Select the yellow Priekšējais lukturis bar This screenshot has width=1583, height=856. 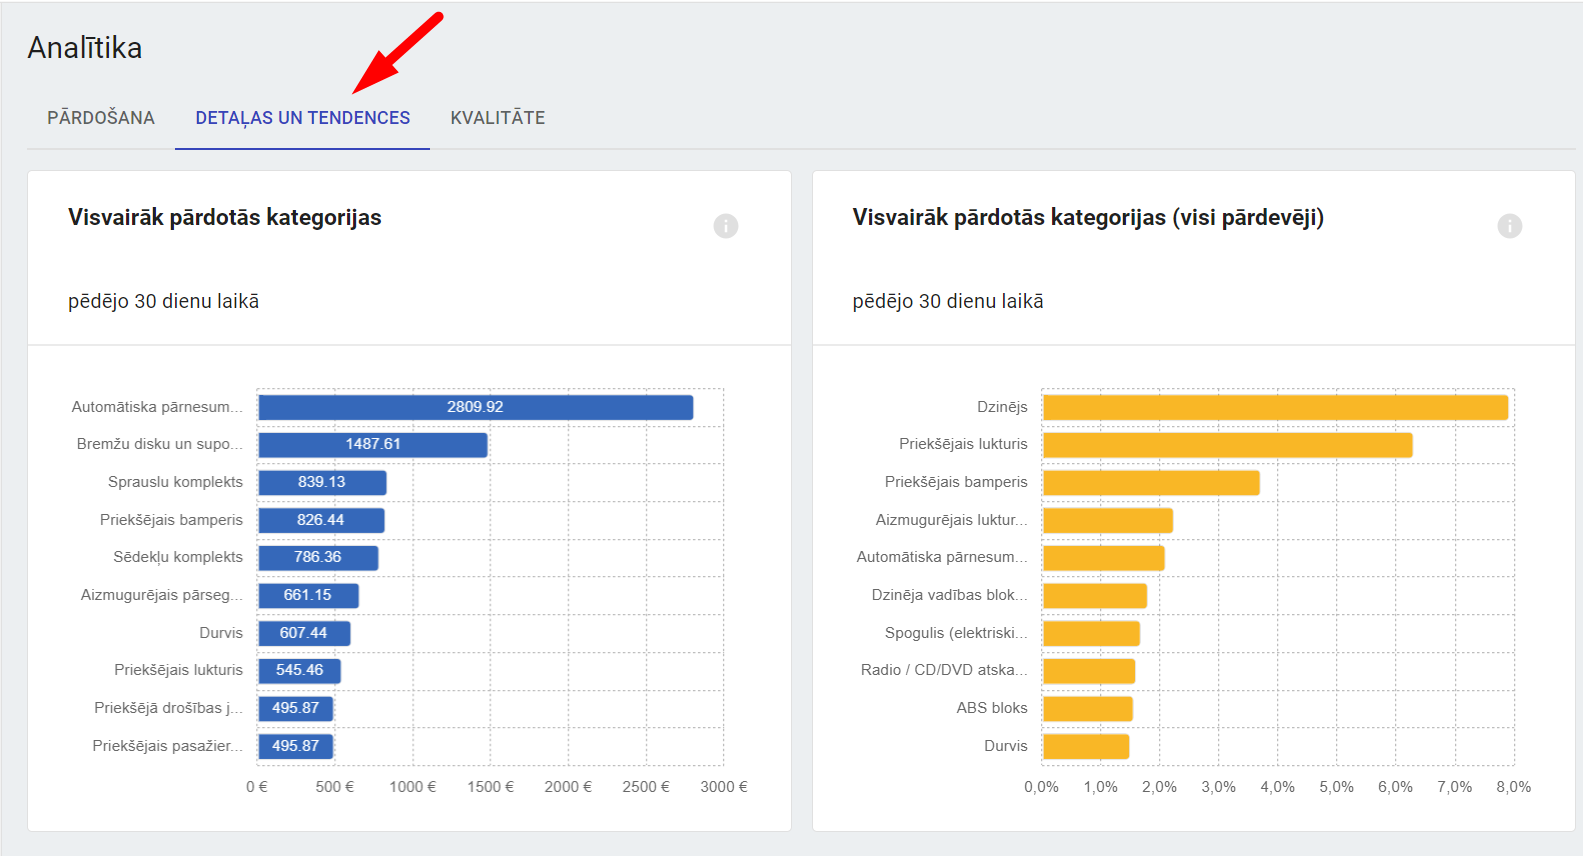(x=1227, y=445)
